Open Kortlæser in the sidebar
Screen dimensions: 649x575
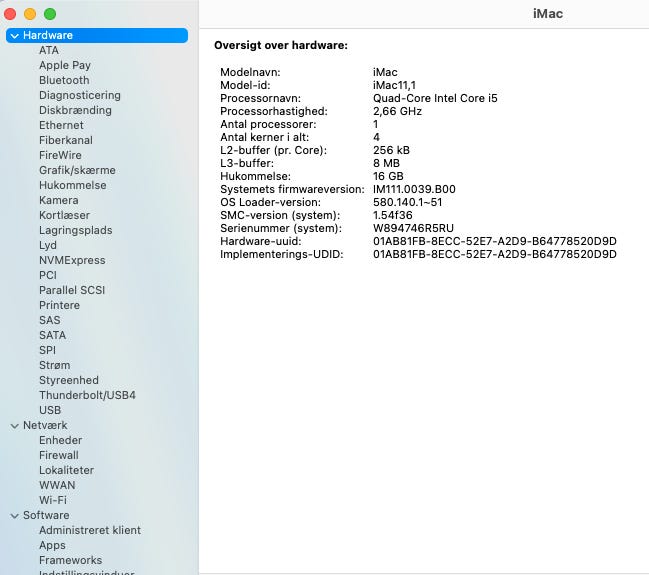[x=64, y=215]
